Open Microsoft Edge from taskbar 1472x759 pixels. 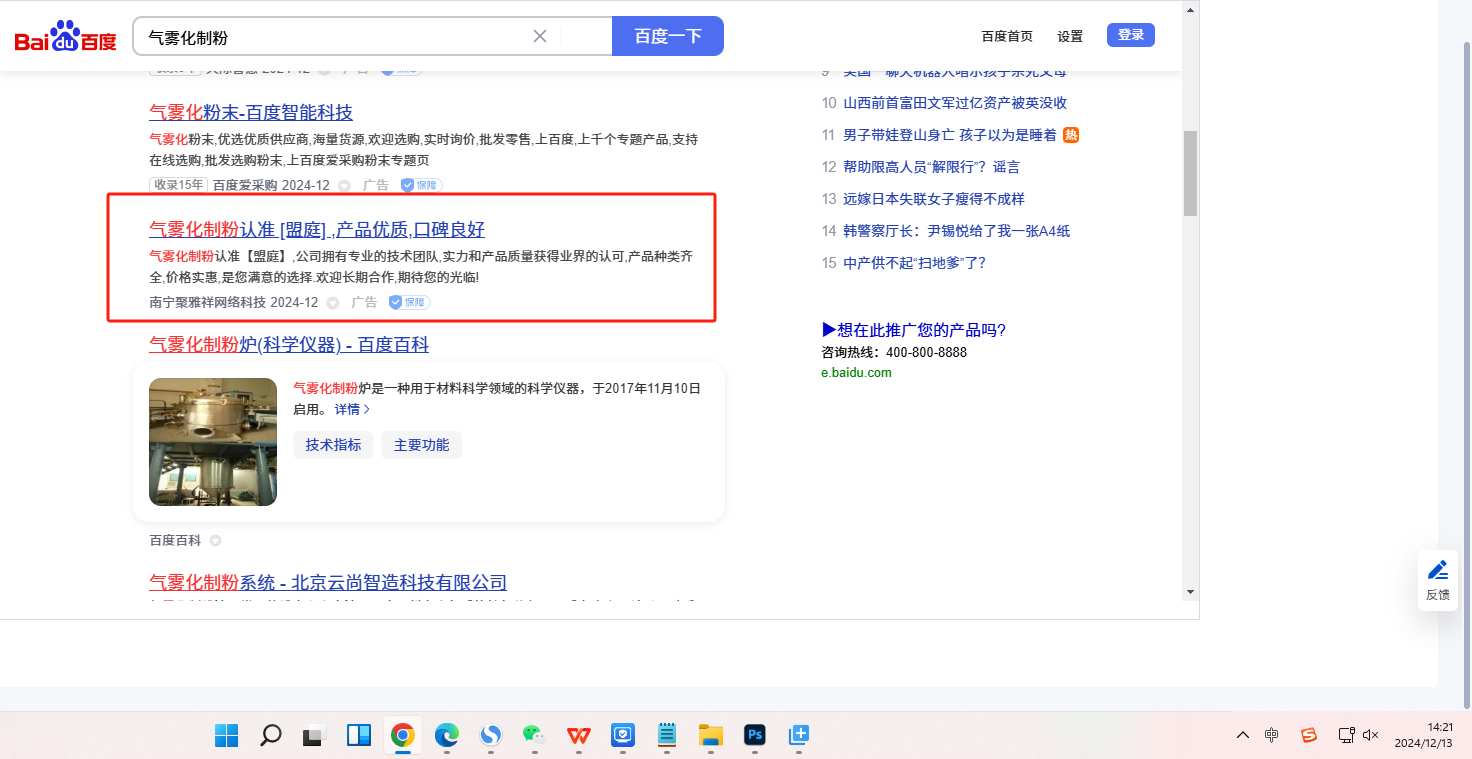pyautogui.click(x=446, y=736)
